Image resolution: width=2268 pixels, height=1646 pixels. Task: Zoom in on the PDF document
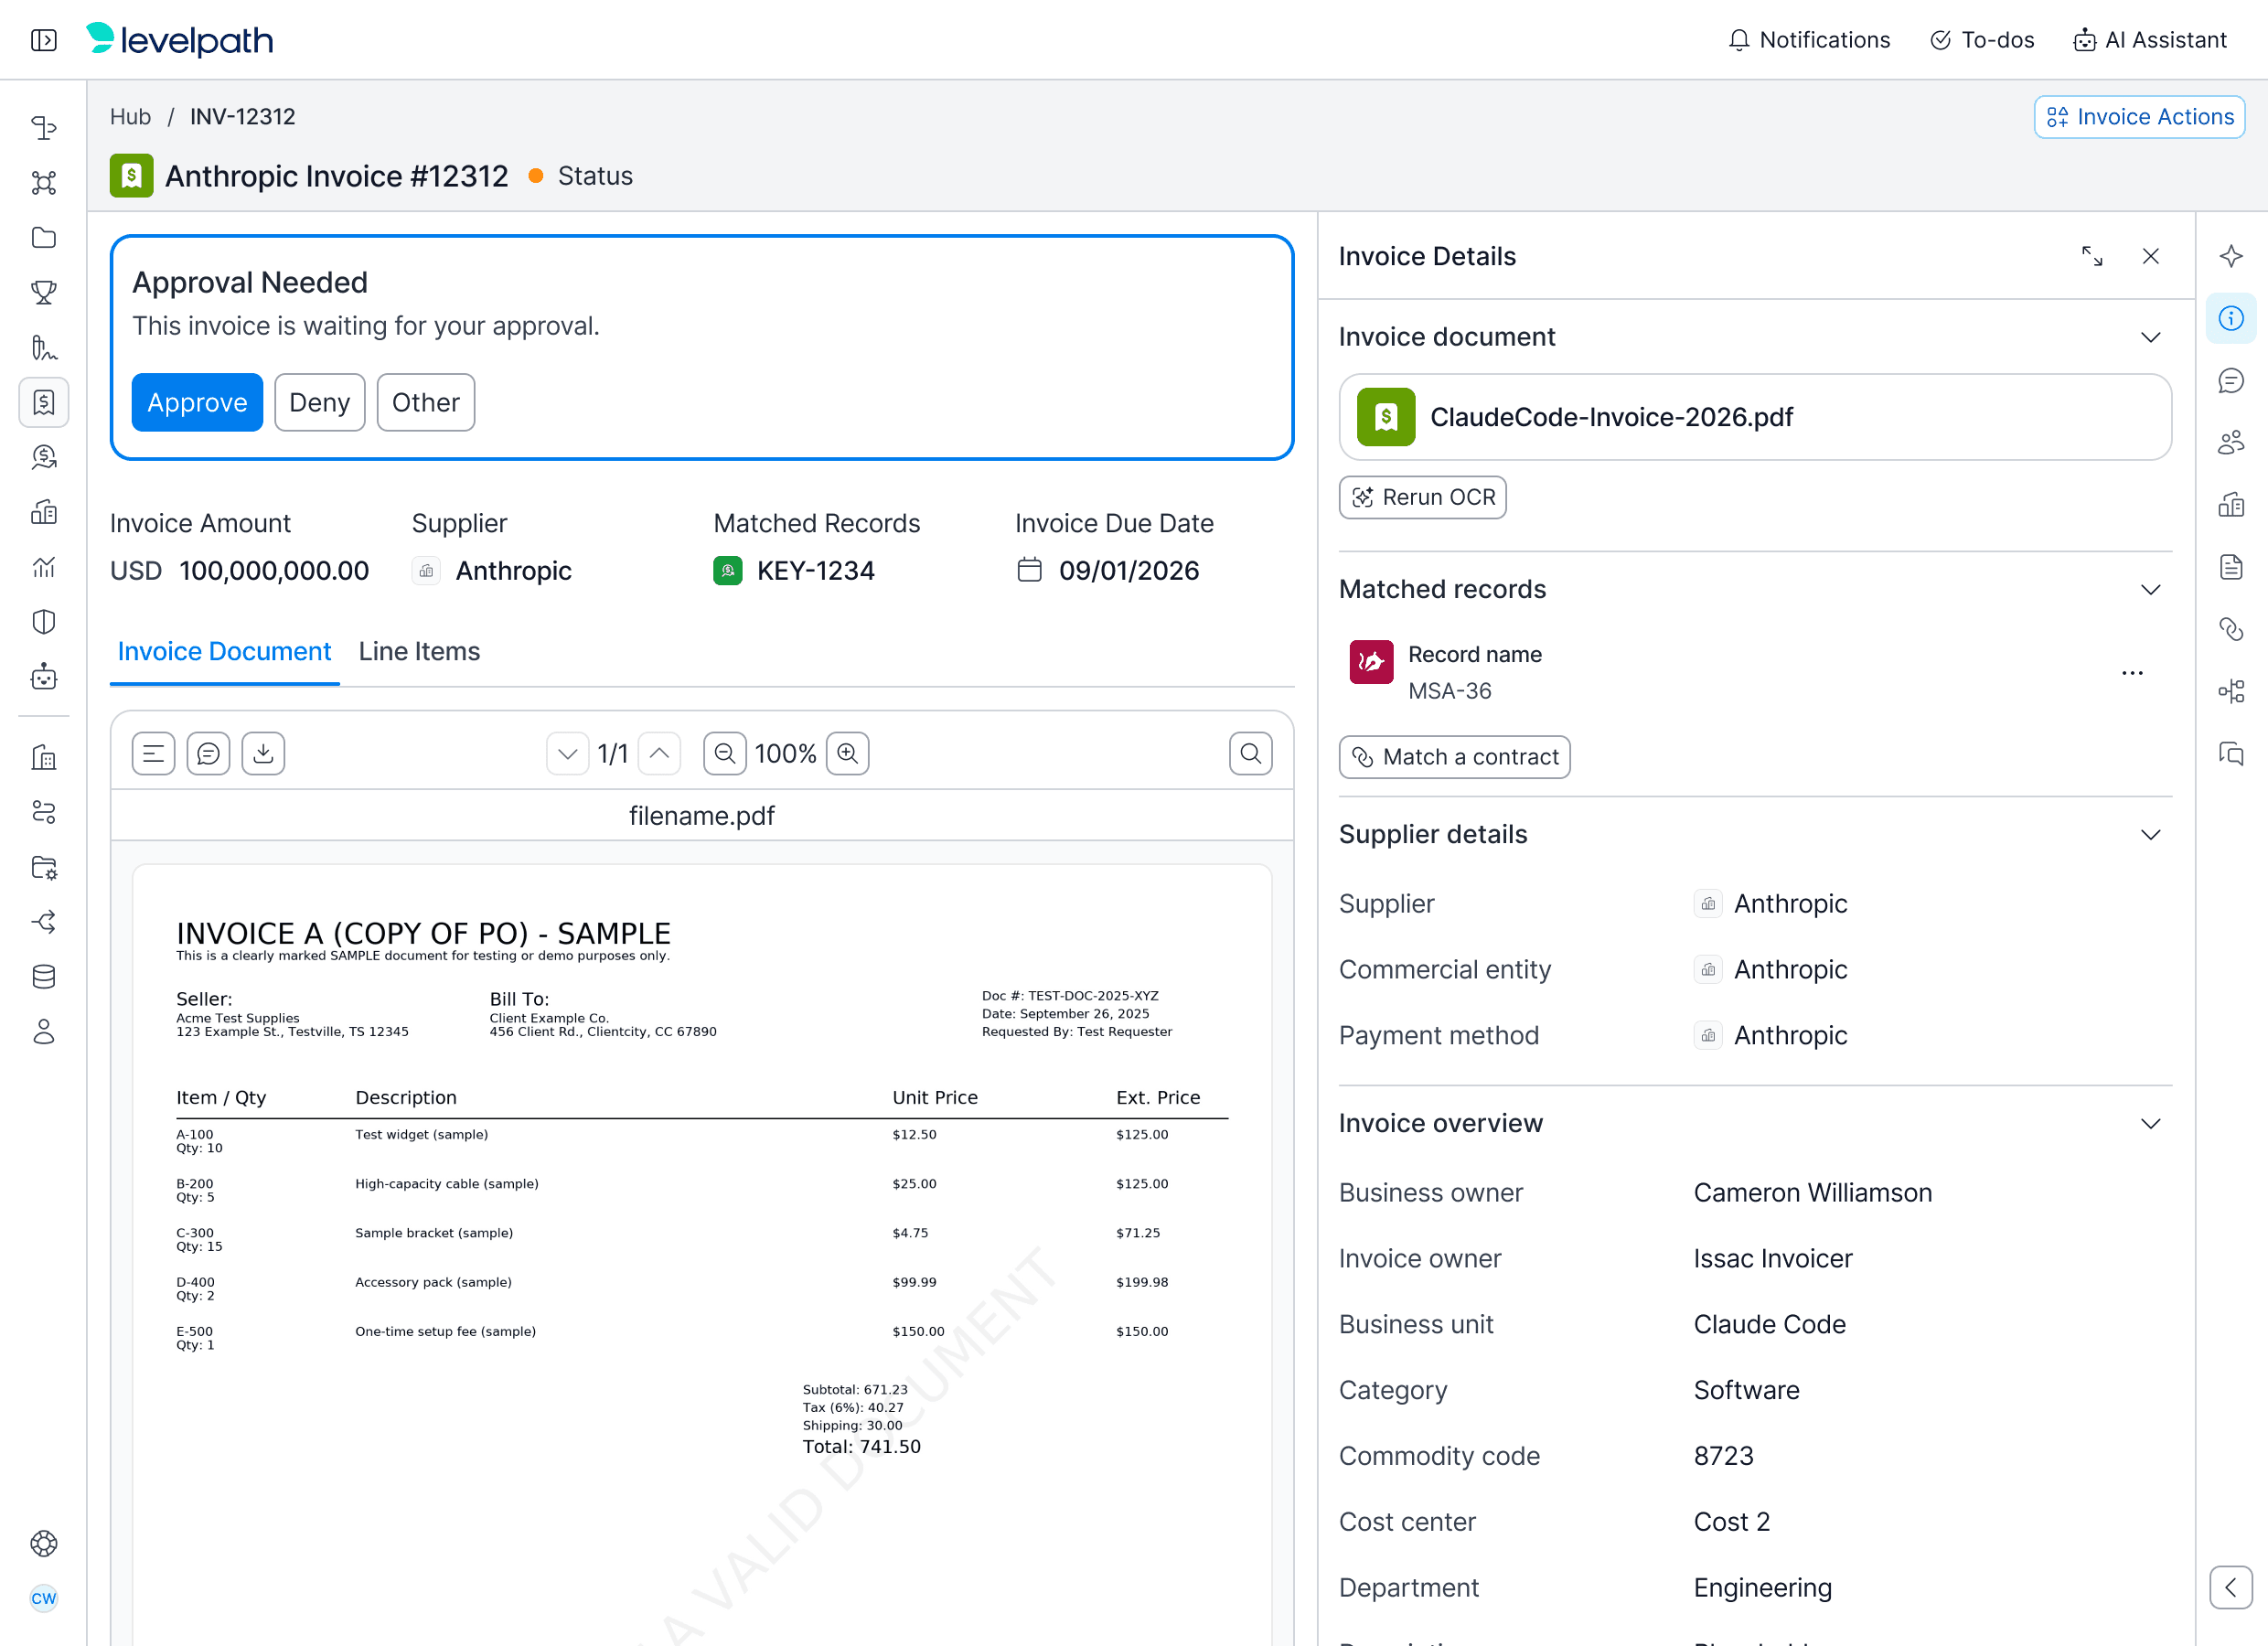(847, 753)
